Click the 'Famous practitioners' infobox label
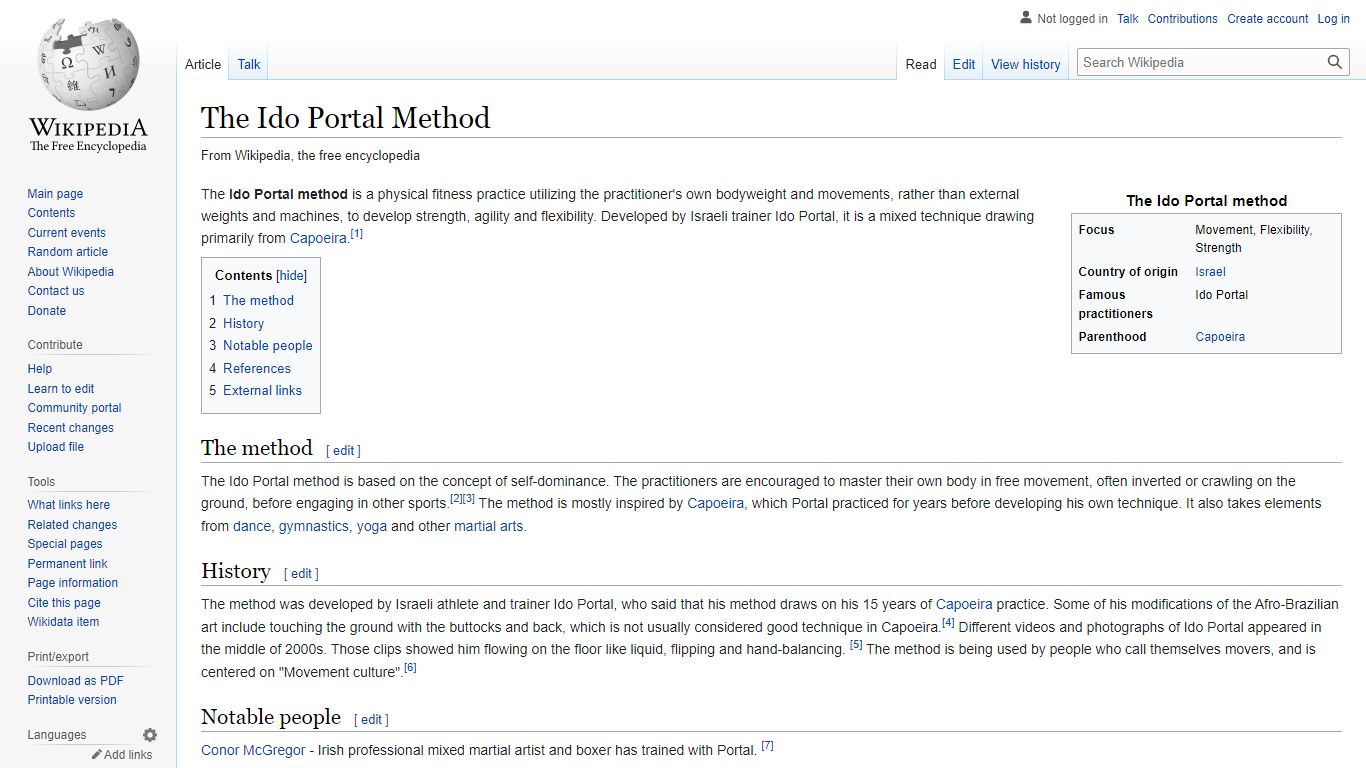The image size is (1366, 768). [1115, 304]
